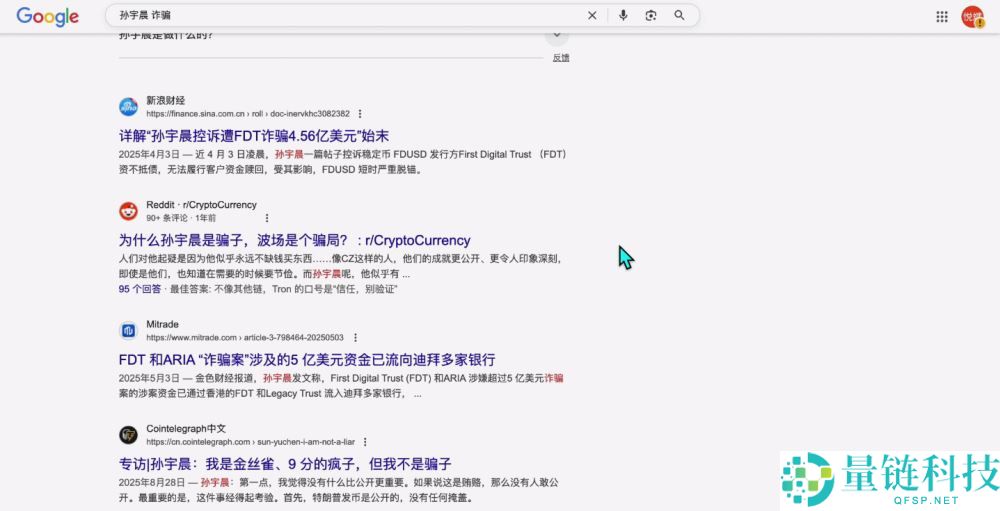Submit search with the magnifier icon
The width and height of the screenshot is (1000, 511).
[679, 15]
